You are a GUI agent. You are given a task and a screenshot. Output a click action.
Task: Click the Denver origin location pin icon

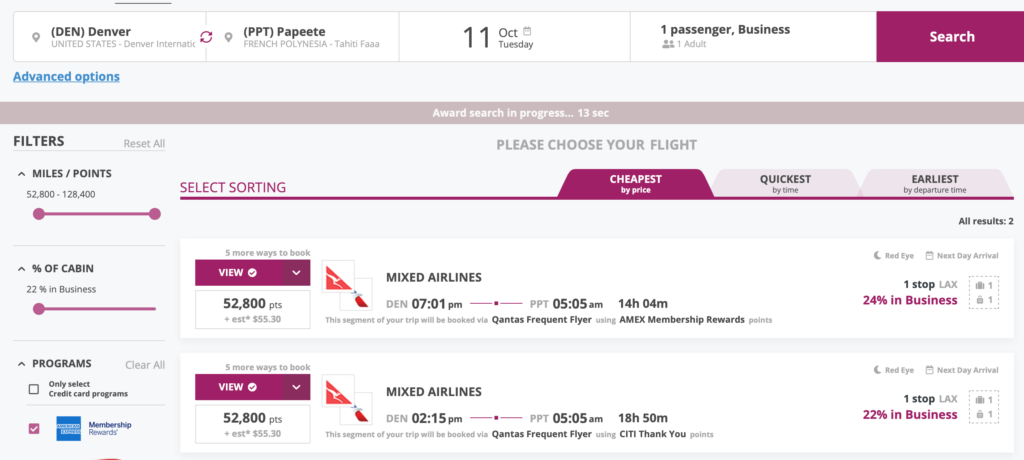tap(36, 38)
